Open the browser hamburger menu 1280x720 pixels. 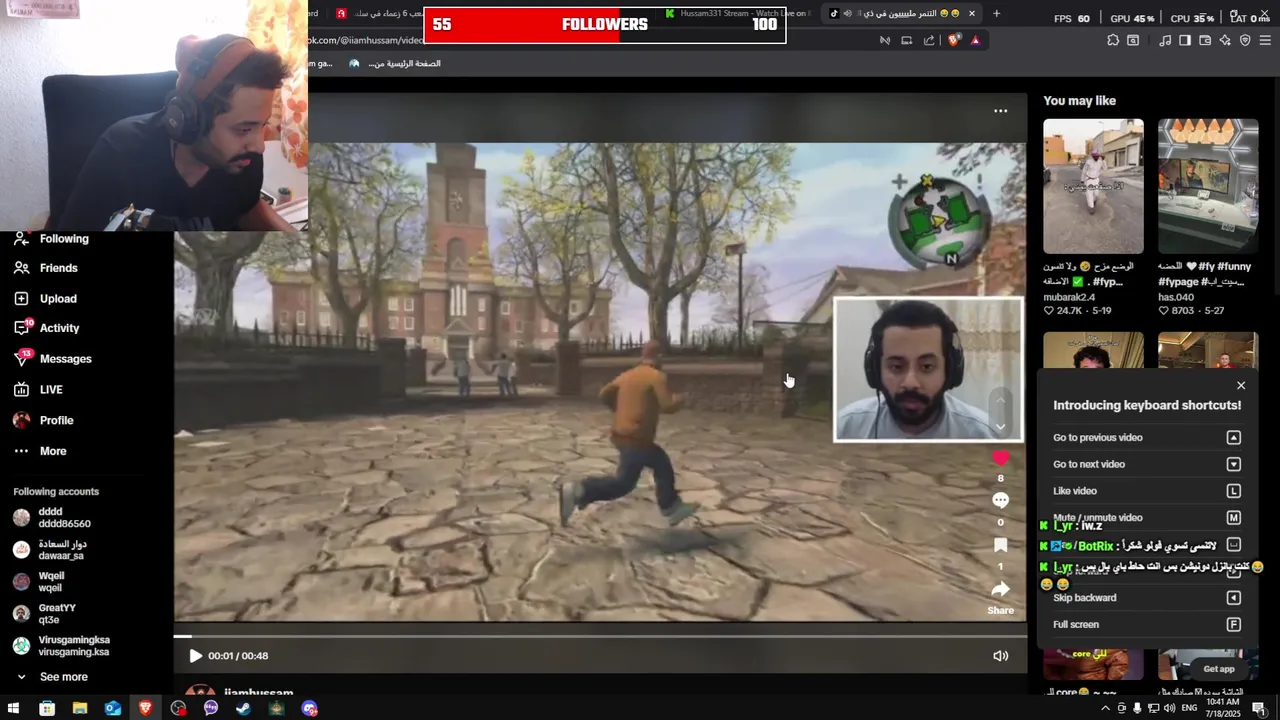pos(1265,40)
